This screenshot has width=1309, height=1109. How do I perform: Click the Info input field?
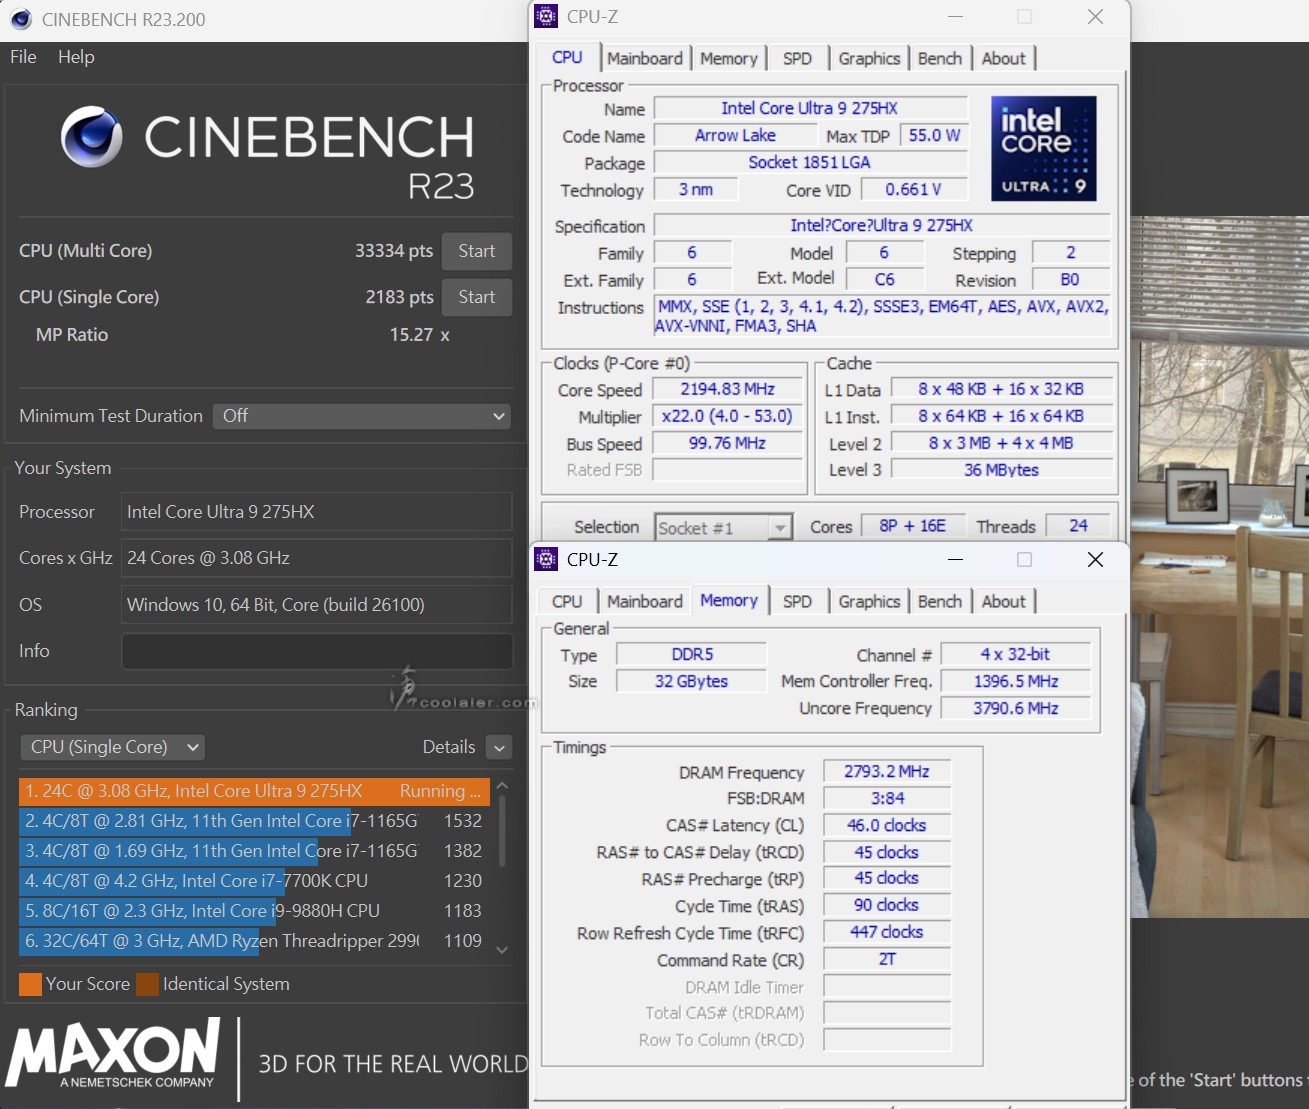(x=317, y=651)
